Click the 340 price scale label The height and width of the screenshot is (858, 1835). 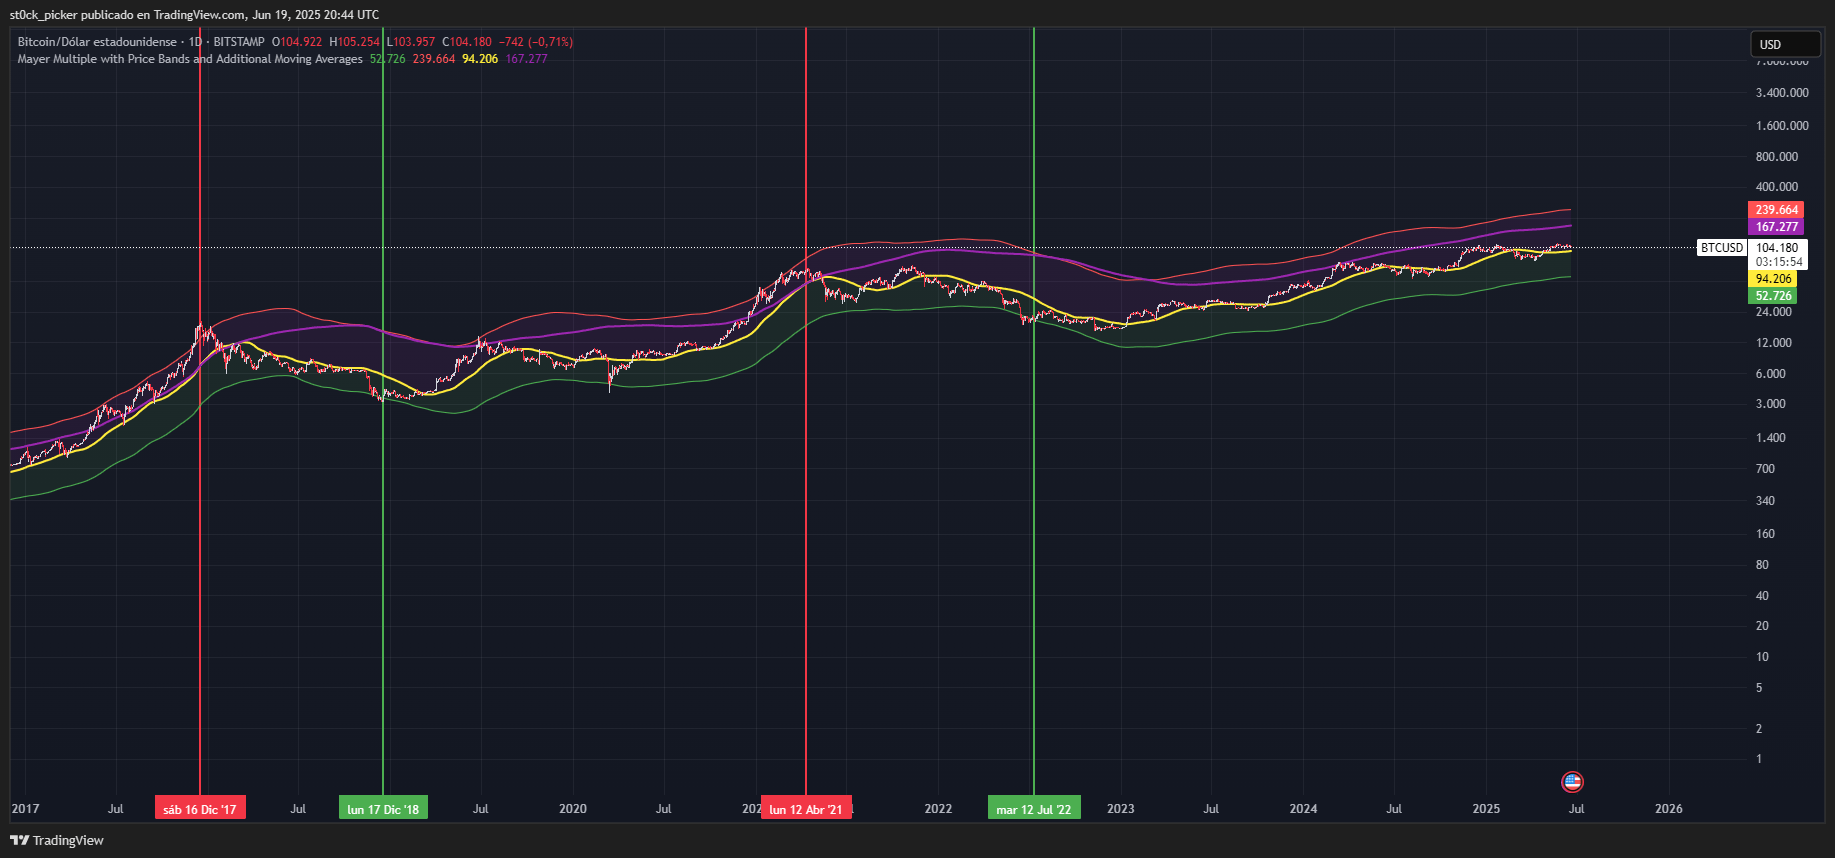pos(1765,501)
